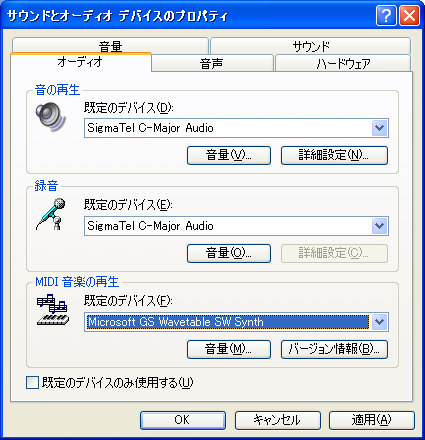Open playback 音量(V) settings
This screenshot has height=440, width=425.
click(x=229, y=155)
